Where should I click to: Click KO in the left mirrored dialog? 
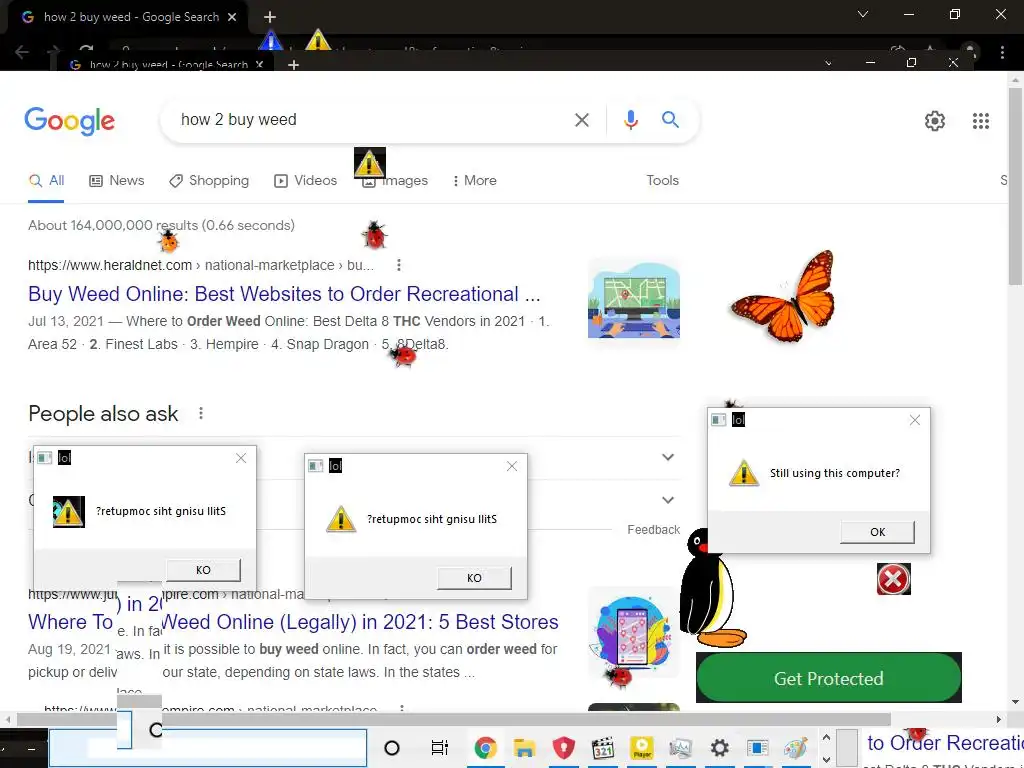tap(203, 569)
